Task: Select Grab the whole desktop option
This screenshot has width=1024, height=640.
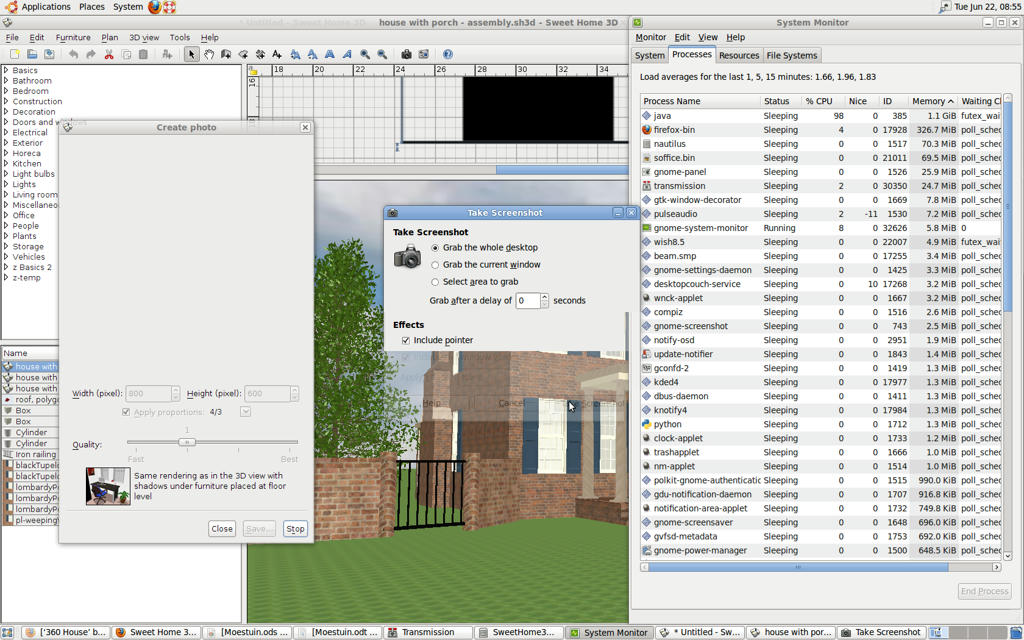Action: pos(484,248)
